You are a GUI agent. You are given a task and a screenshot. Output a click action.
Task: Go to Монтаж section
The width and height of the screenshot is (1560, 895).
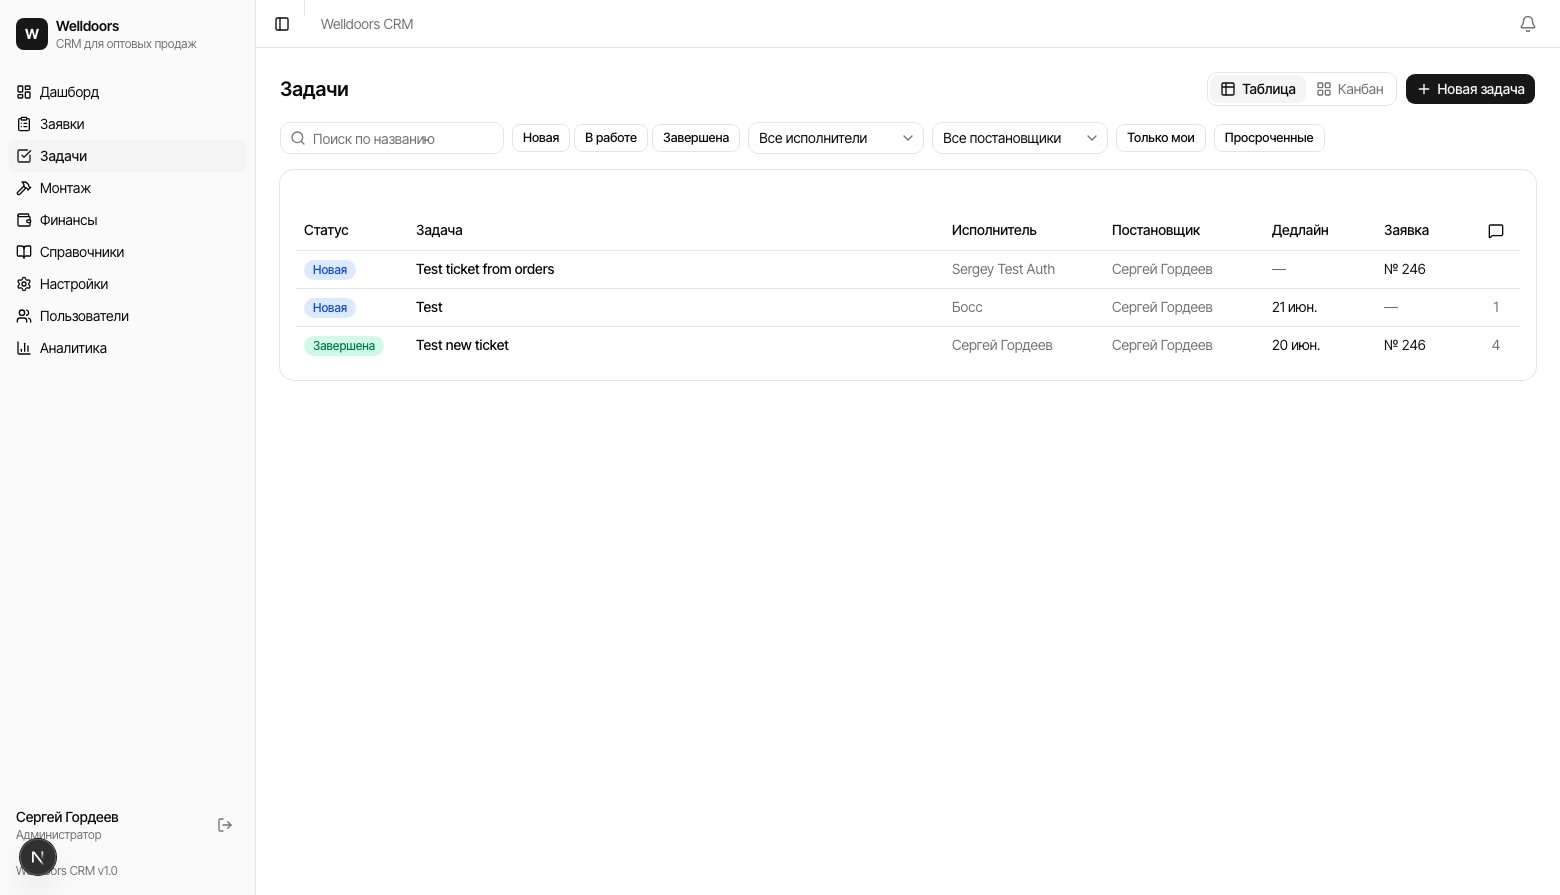[128, 188]
